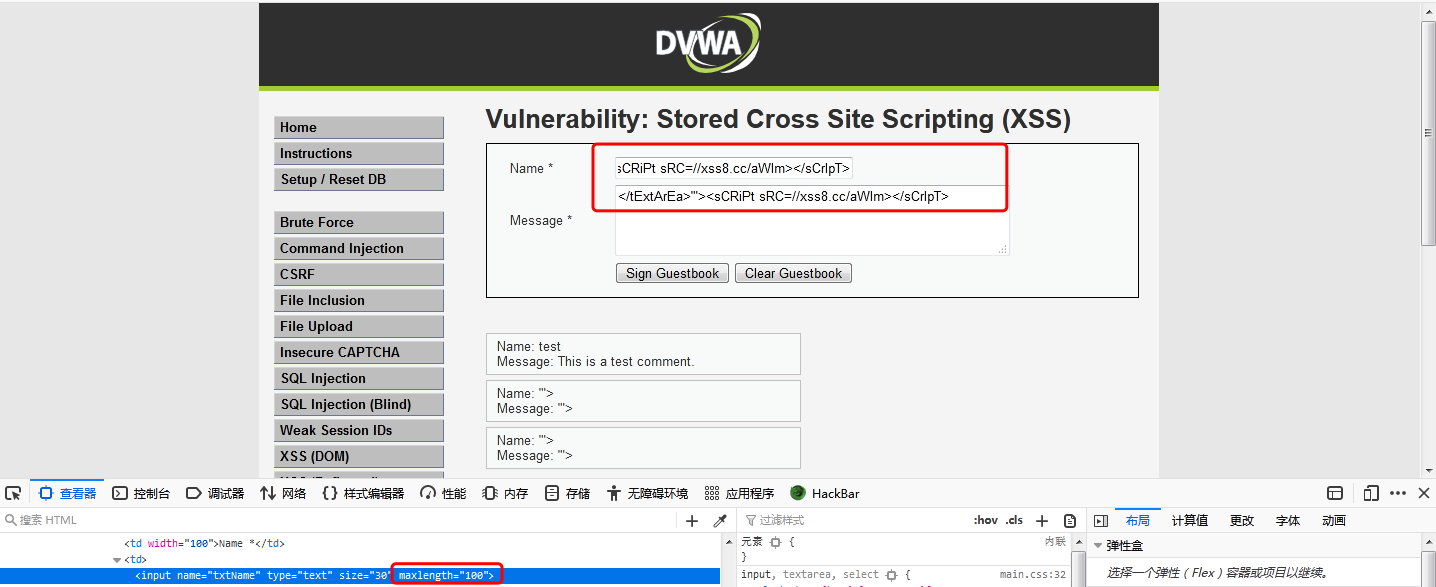Switch to the 内存 Memory tab
The image size is (1436, 587).
tap(505, 493)
